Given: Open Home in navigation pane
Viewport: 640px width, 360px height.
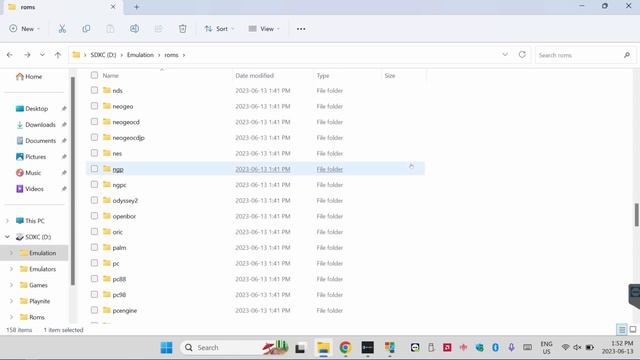Looking at the screenshot, I should click(x=29, y=76).
